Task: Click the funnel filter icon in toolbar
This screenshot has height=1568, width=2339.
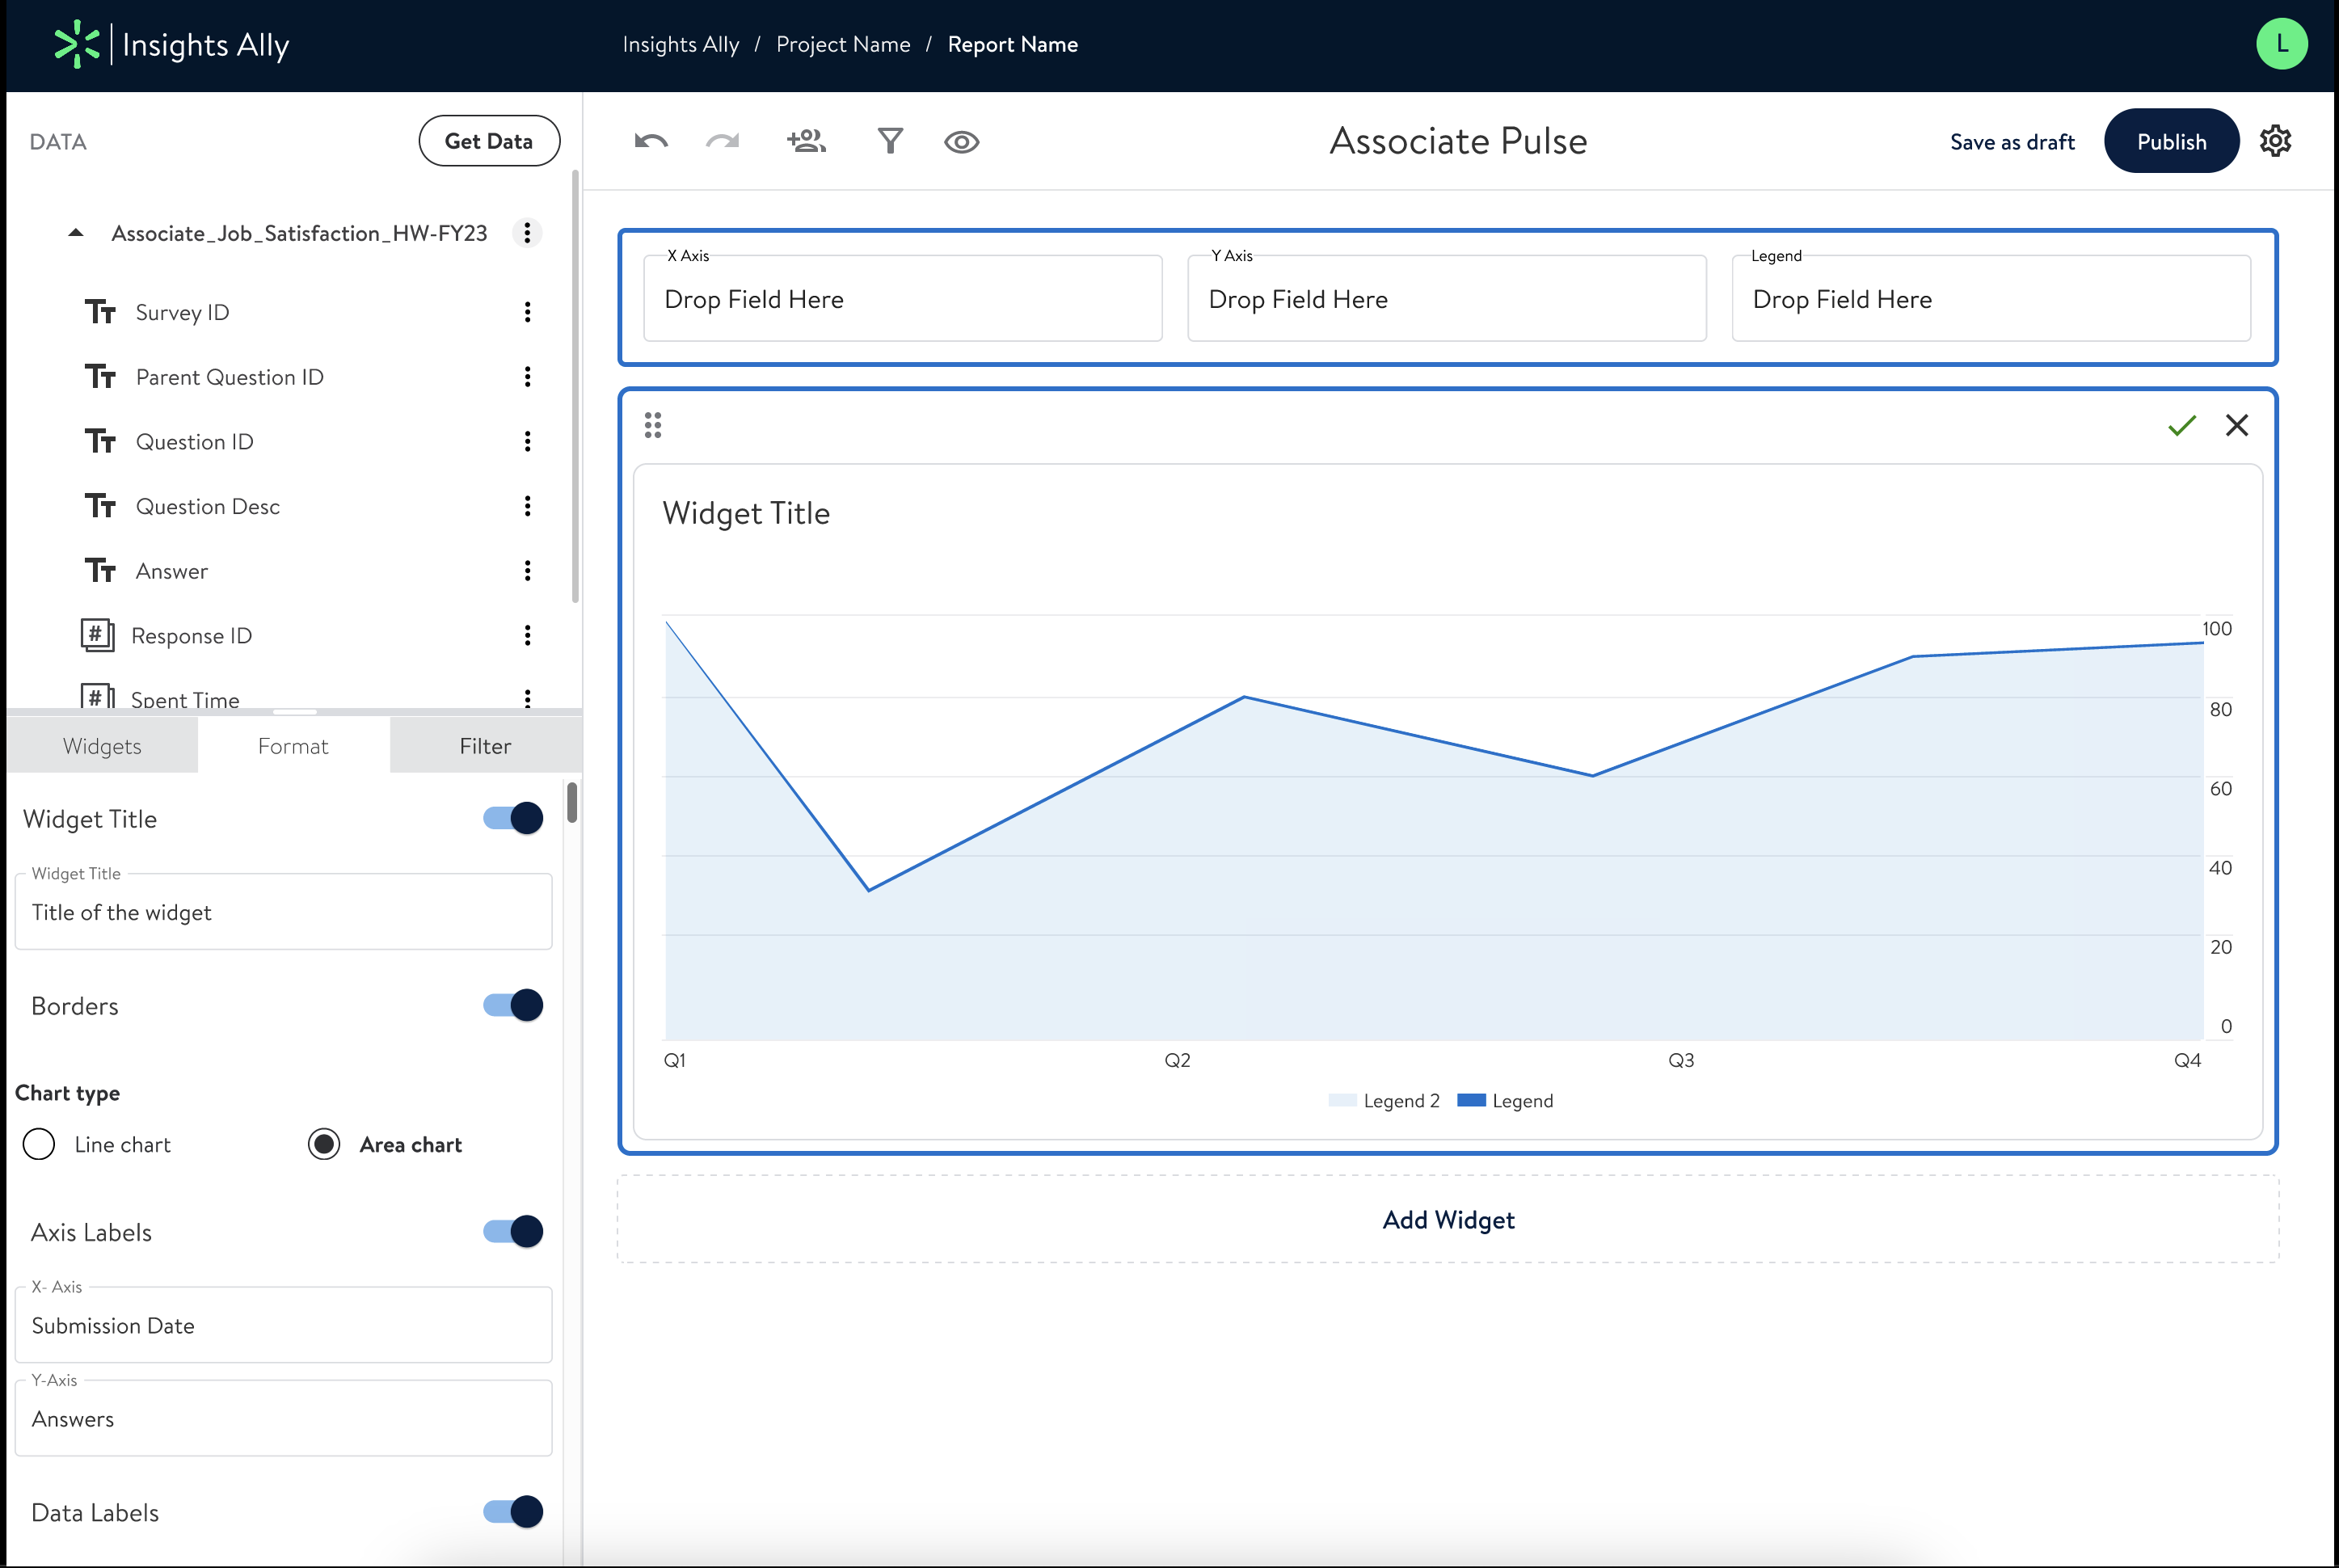Action: [x=890, y=141]
